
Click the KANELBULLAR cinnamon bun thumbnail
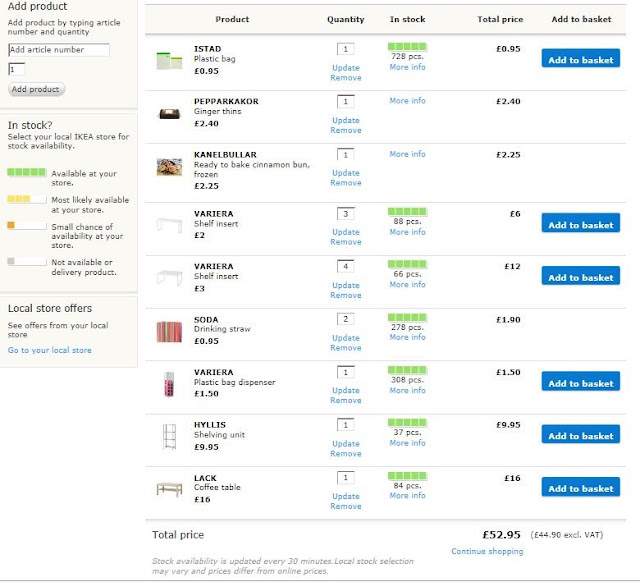(169, 167)
